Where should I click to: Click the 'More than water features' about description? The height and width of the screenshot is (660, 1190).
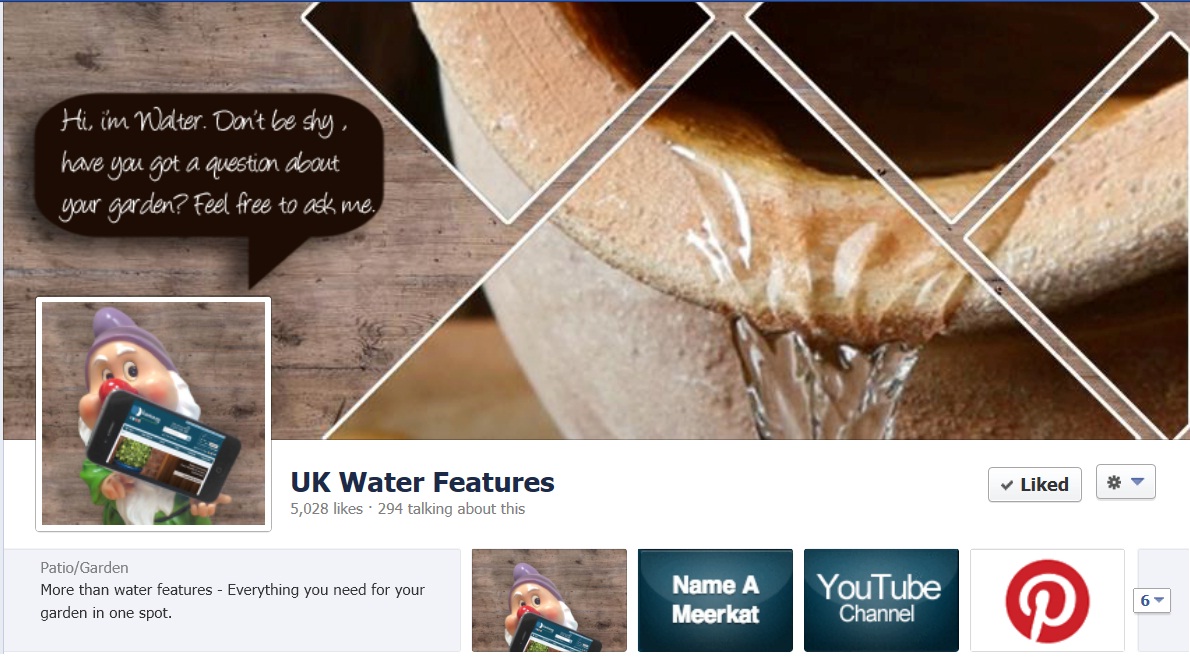[x=232, y=601]
